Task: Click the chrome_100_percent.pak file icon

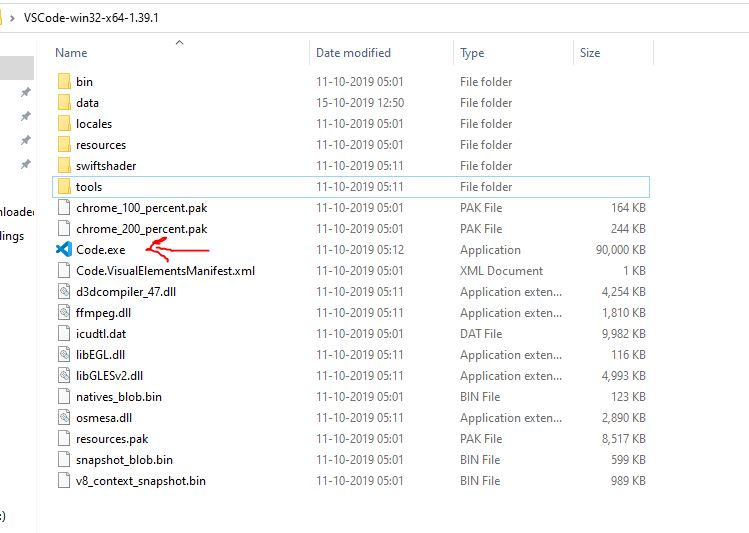Action: coord(64,208)
